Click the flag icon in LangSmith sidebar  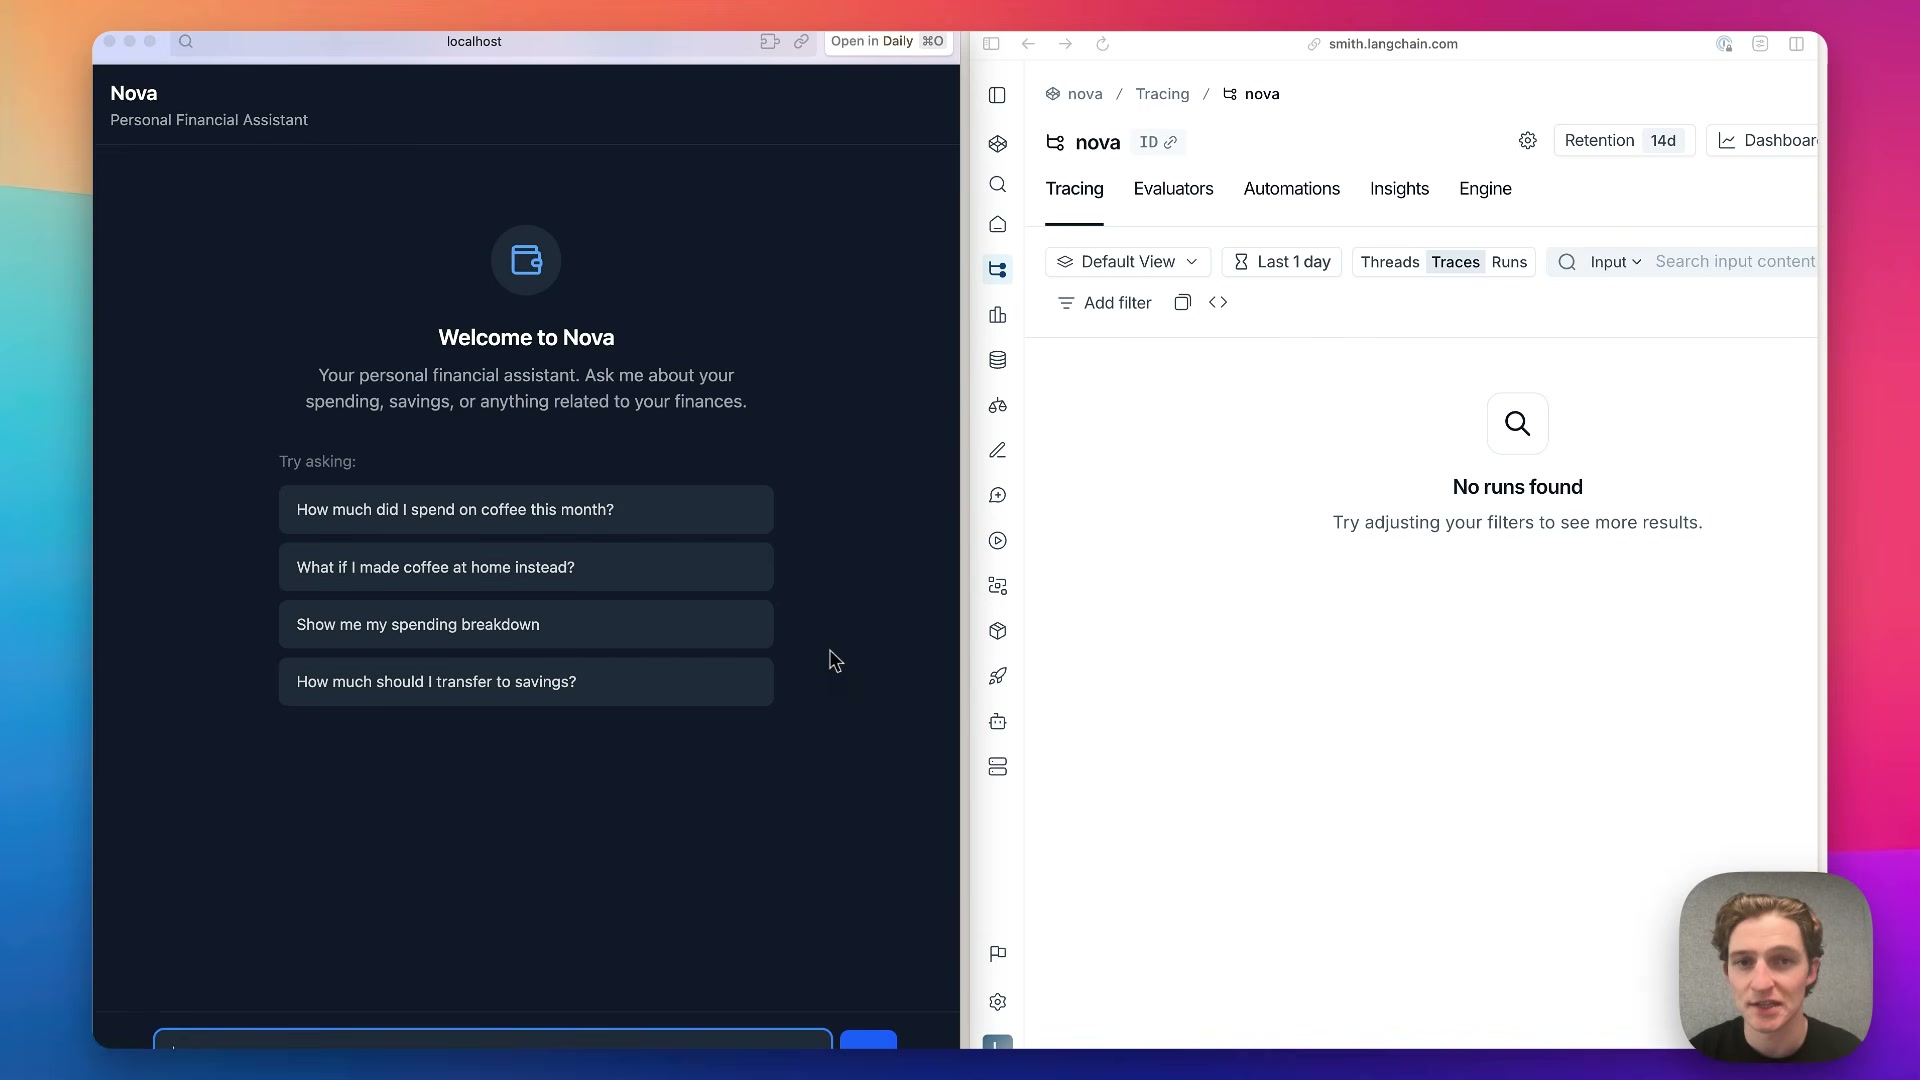[997, 954]
